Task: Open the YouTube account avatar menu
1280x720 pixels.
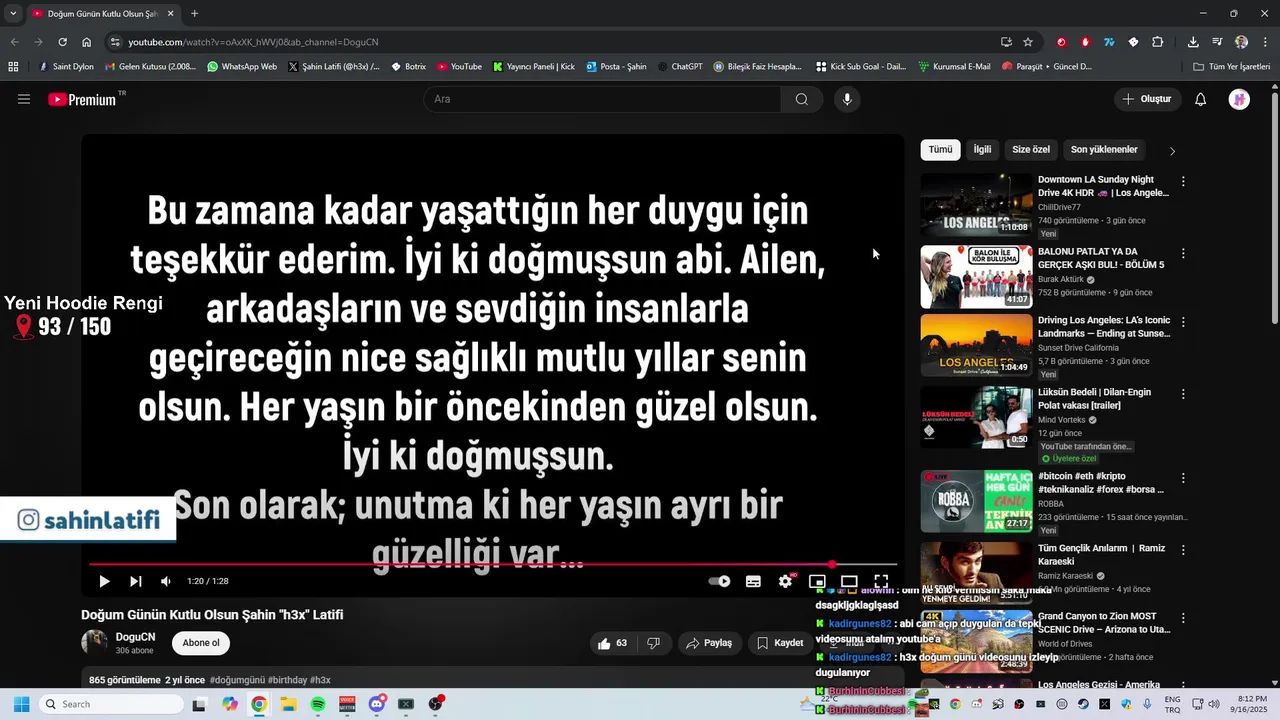Action: point(1239,99)
